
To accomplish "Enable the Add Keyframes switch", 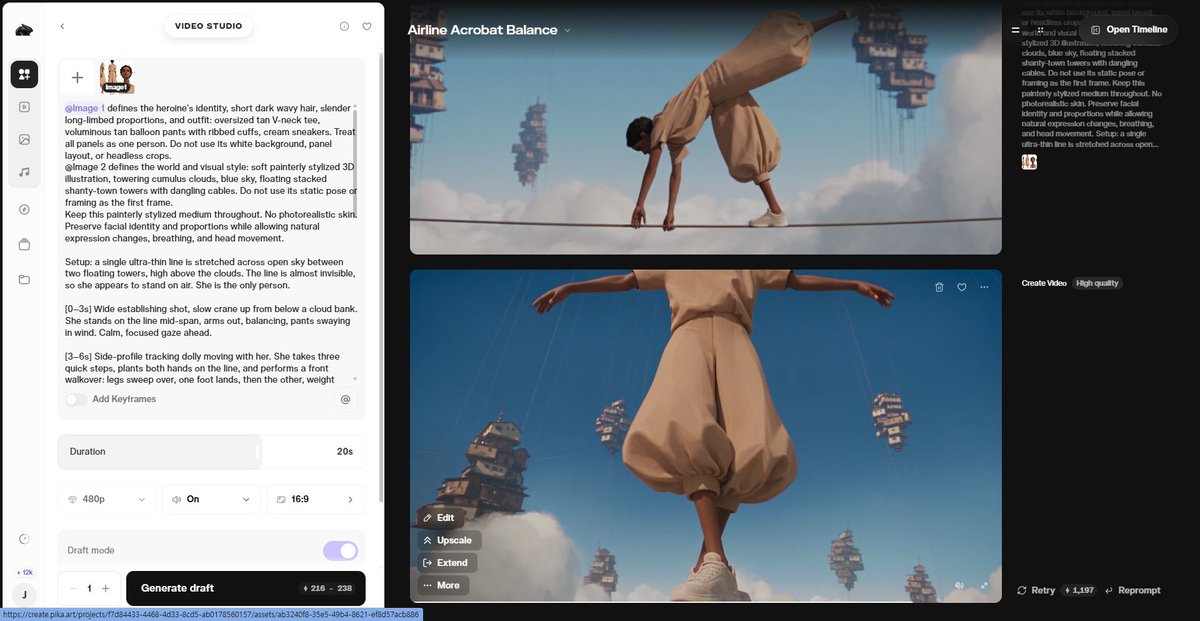I will (76, 399).
